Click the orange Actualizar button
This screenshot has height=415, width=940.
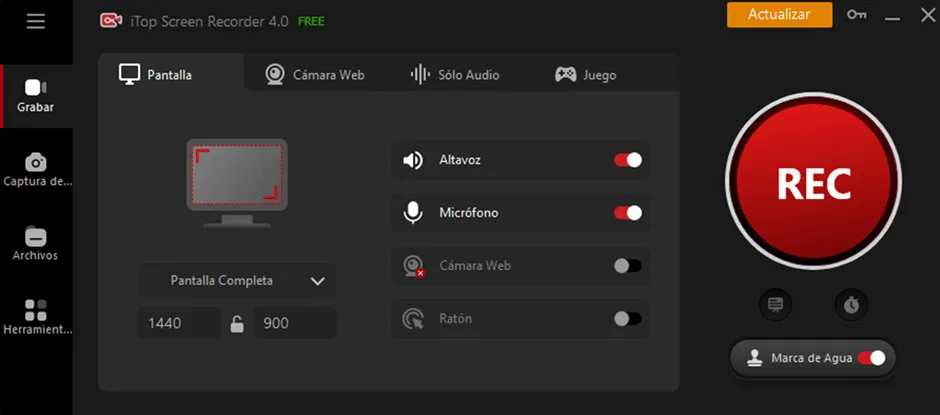tap(779, 15)
